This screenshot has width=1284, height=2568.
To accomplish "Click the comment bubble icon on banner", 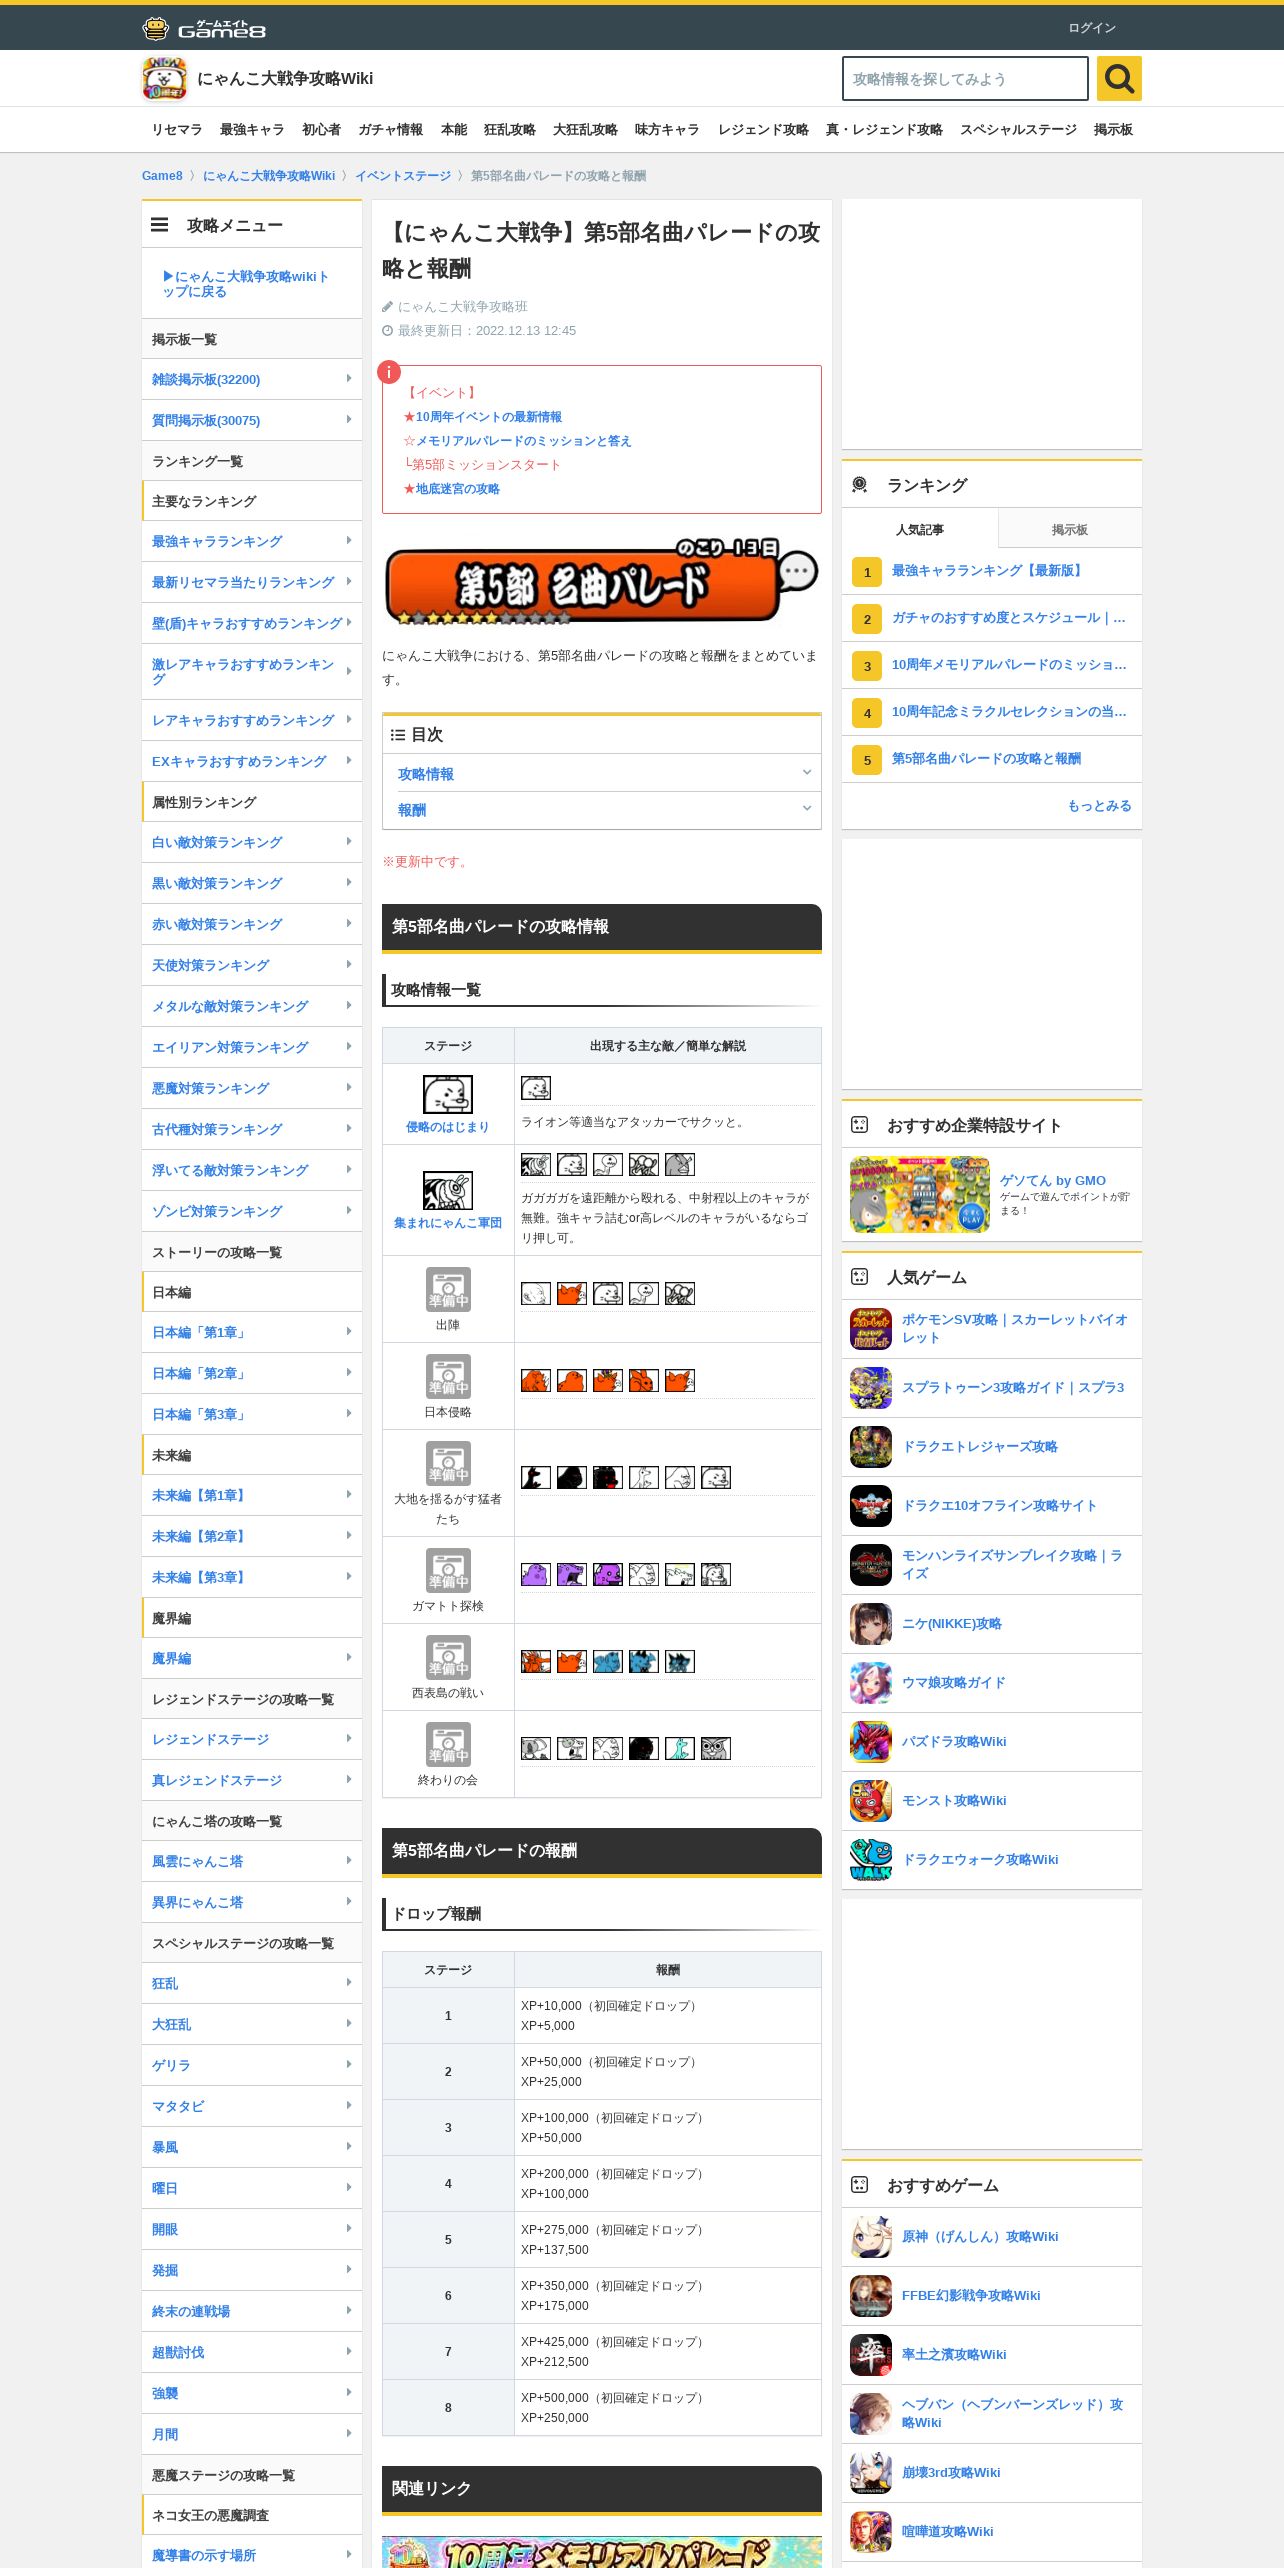I will (x=797, y=573).
